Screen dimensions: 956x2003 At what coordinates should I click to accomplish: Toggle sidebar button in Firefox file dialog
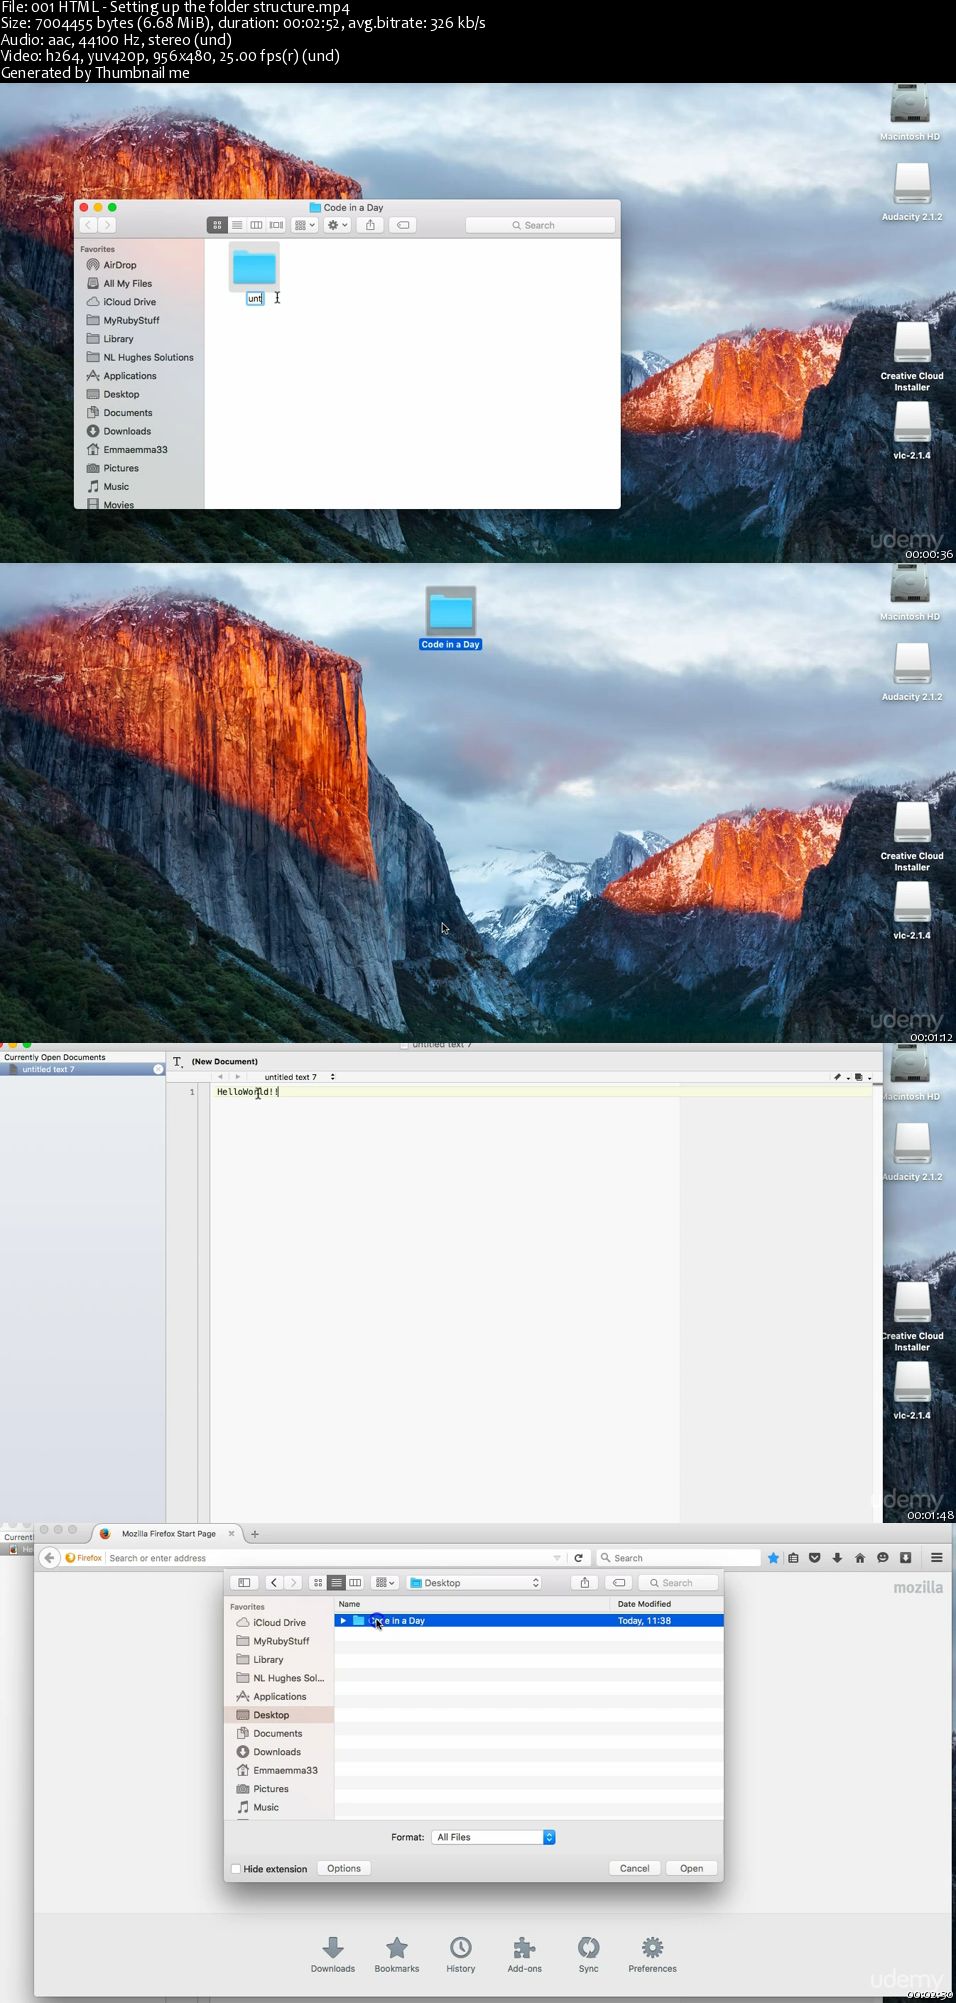tap(244, 1583)
